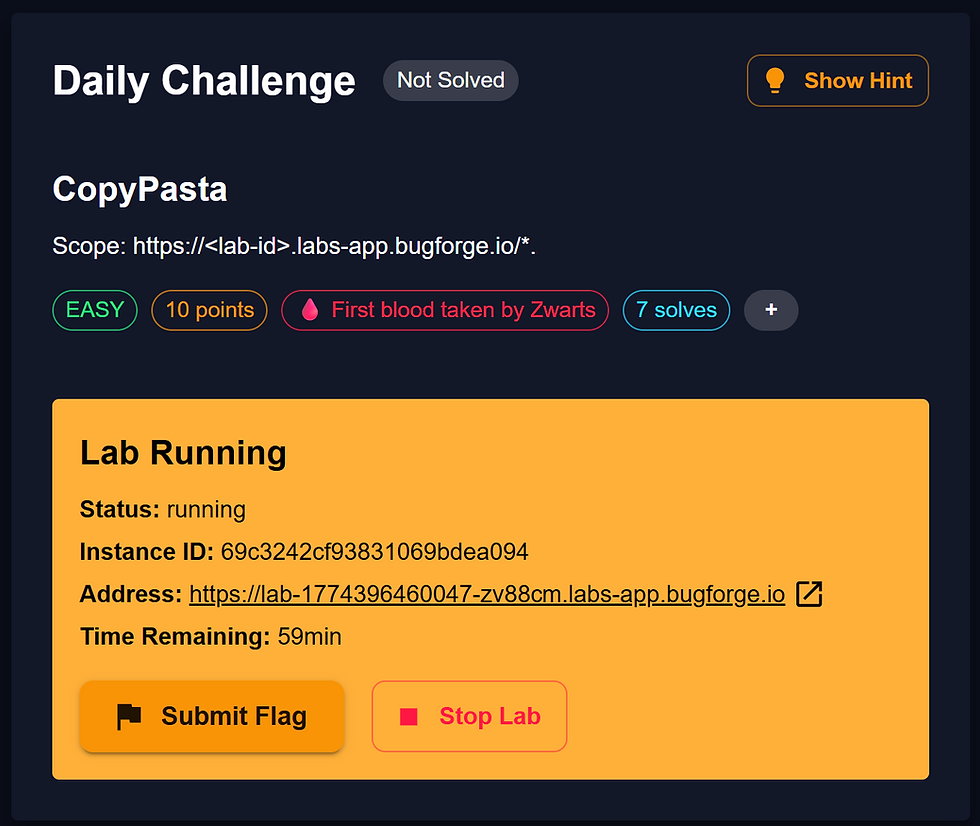This screenshot has height=826, width=980.
Task: Submit a flag for CopyPasta
Action: [211, 716]
